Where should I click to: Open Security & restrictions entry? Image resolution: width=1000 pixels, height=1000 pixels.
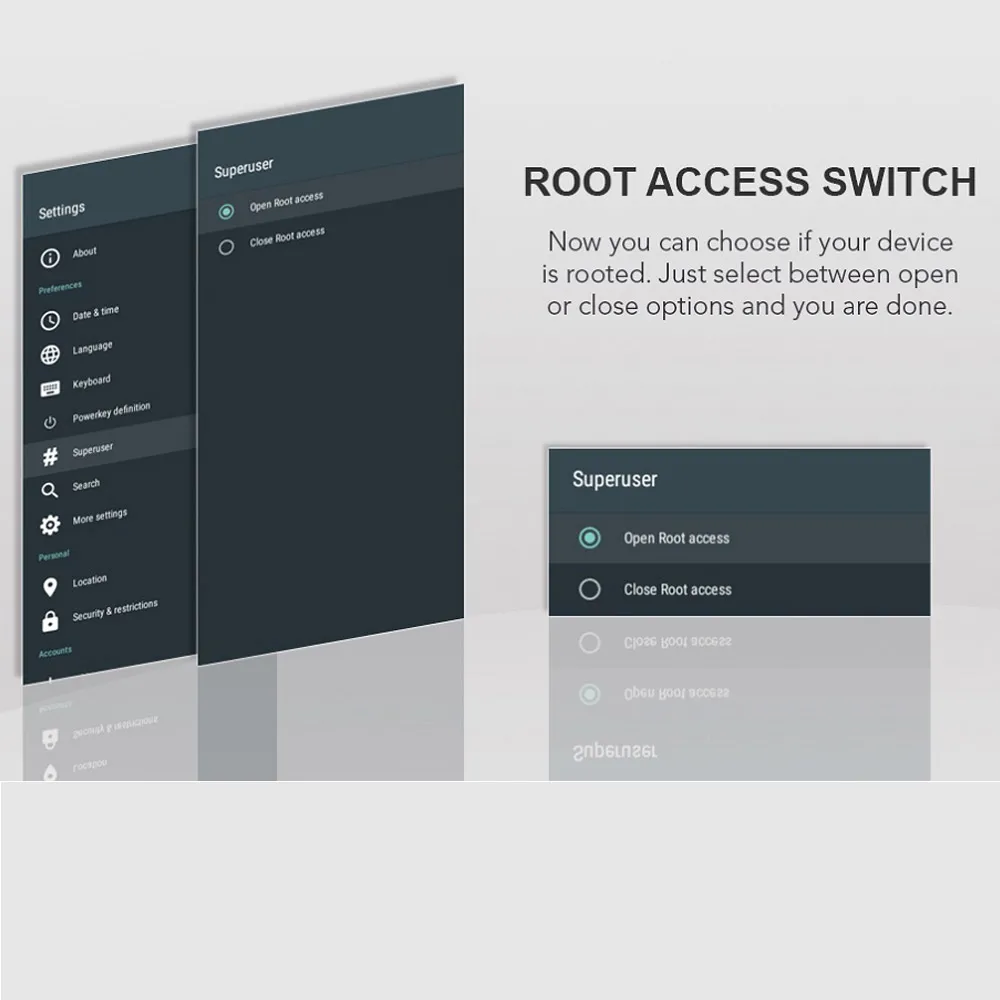pyautogui.click(x=115, y=610)
